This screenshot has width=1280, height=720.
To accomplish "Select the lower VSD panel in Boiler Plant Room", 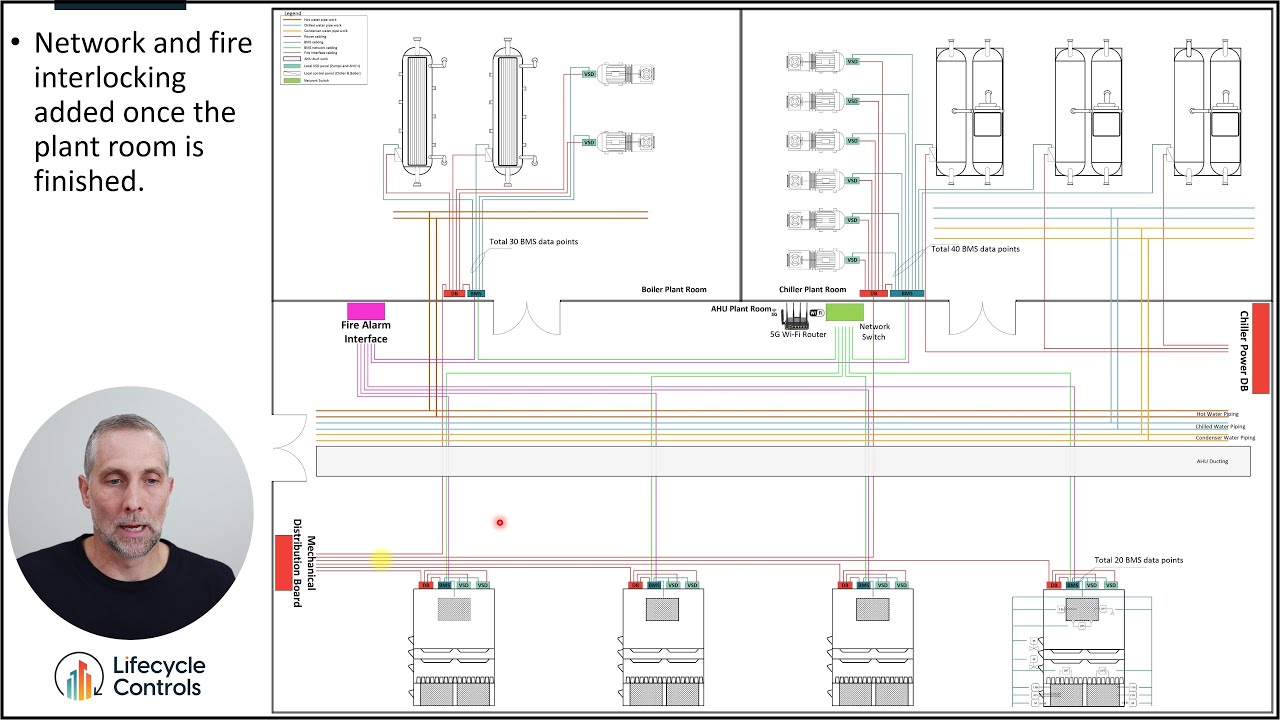I will click(x=590, y=142).
